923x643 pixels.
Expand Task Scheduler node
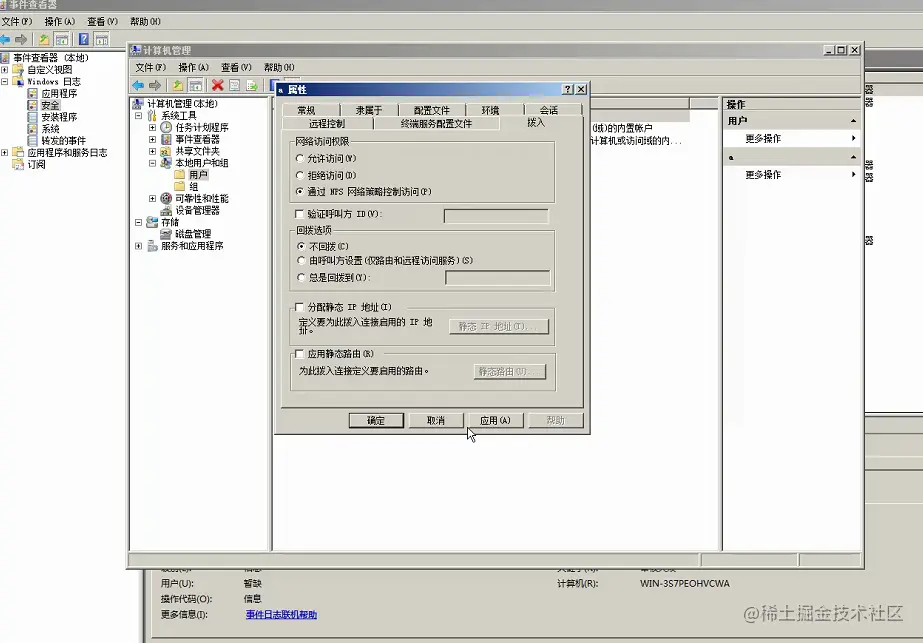coord(152,127)
